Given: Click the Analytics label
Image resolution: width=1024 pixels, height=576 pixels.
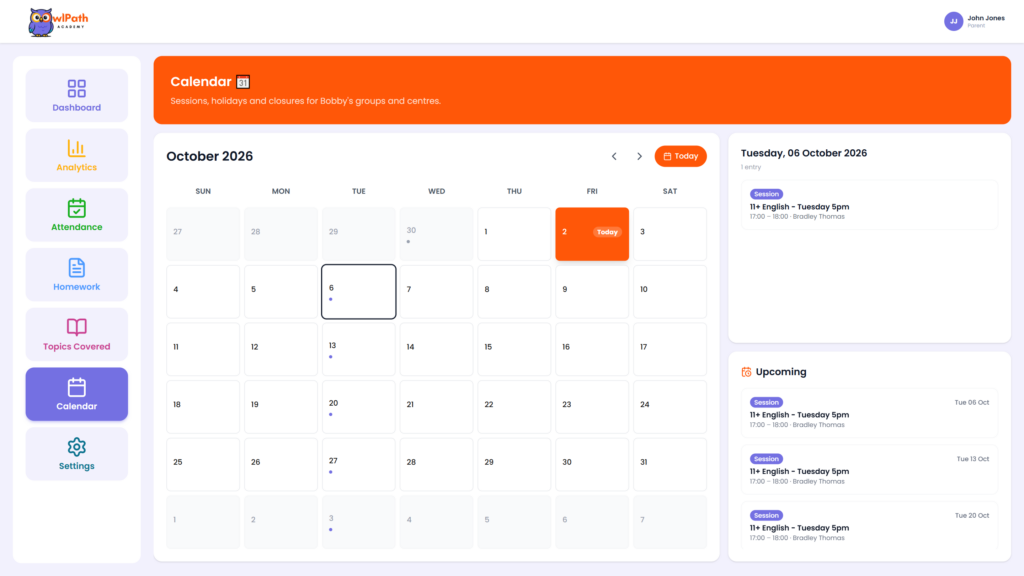Looking at the screenshot, I should pos(76,167).
